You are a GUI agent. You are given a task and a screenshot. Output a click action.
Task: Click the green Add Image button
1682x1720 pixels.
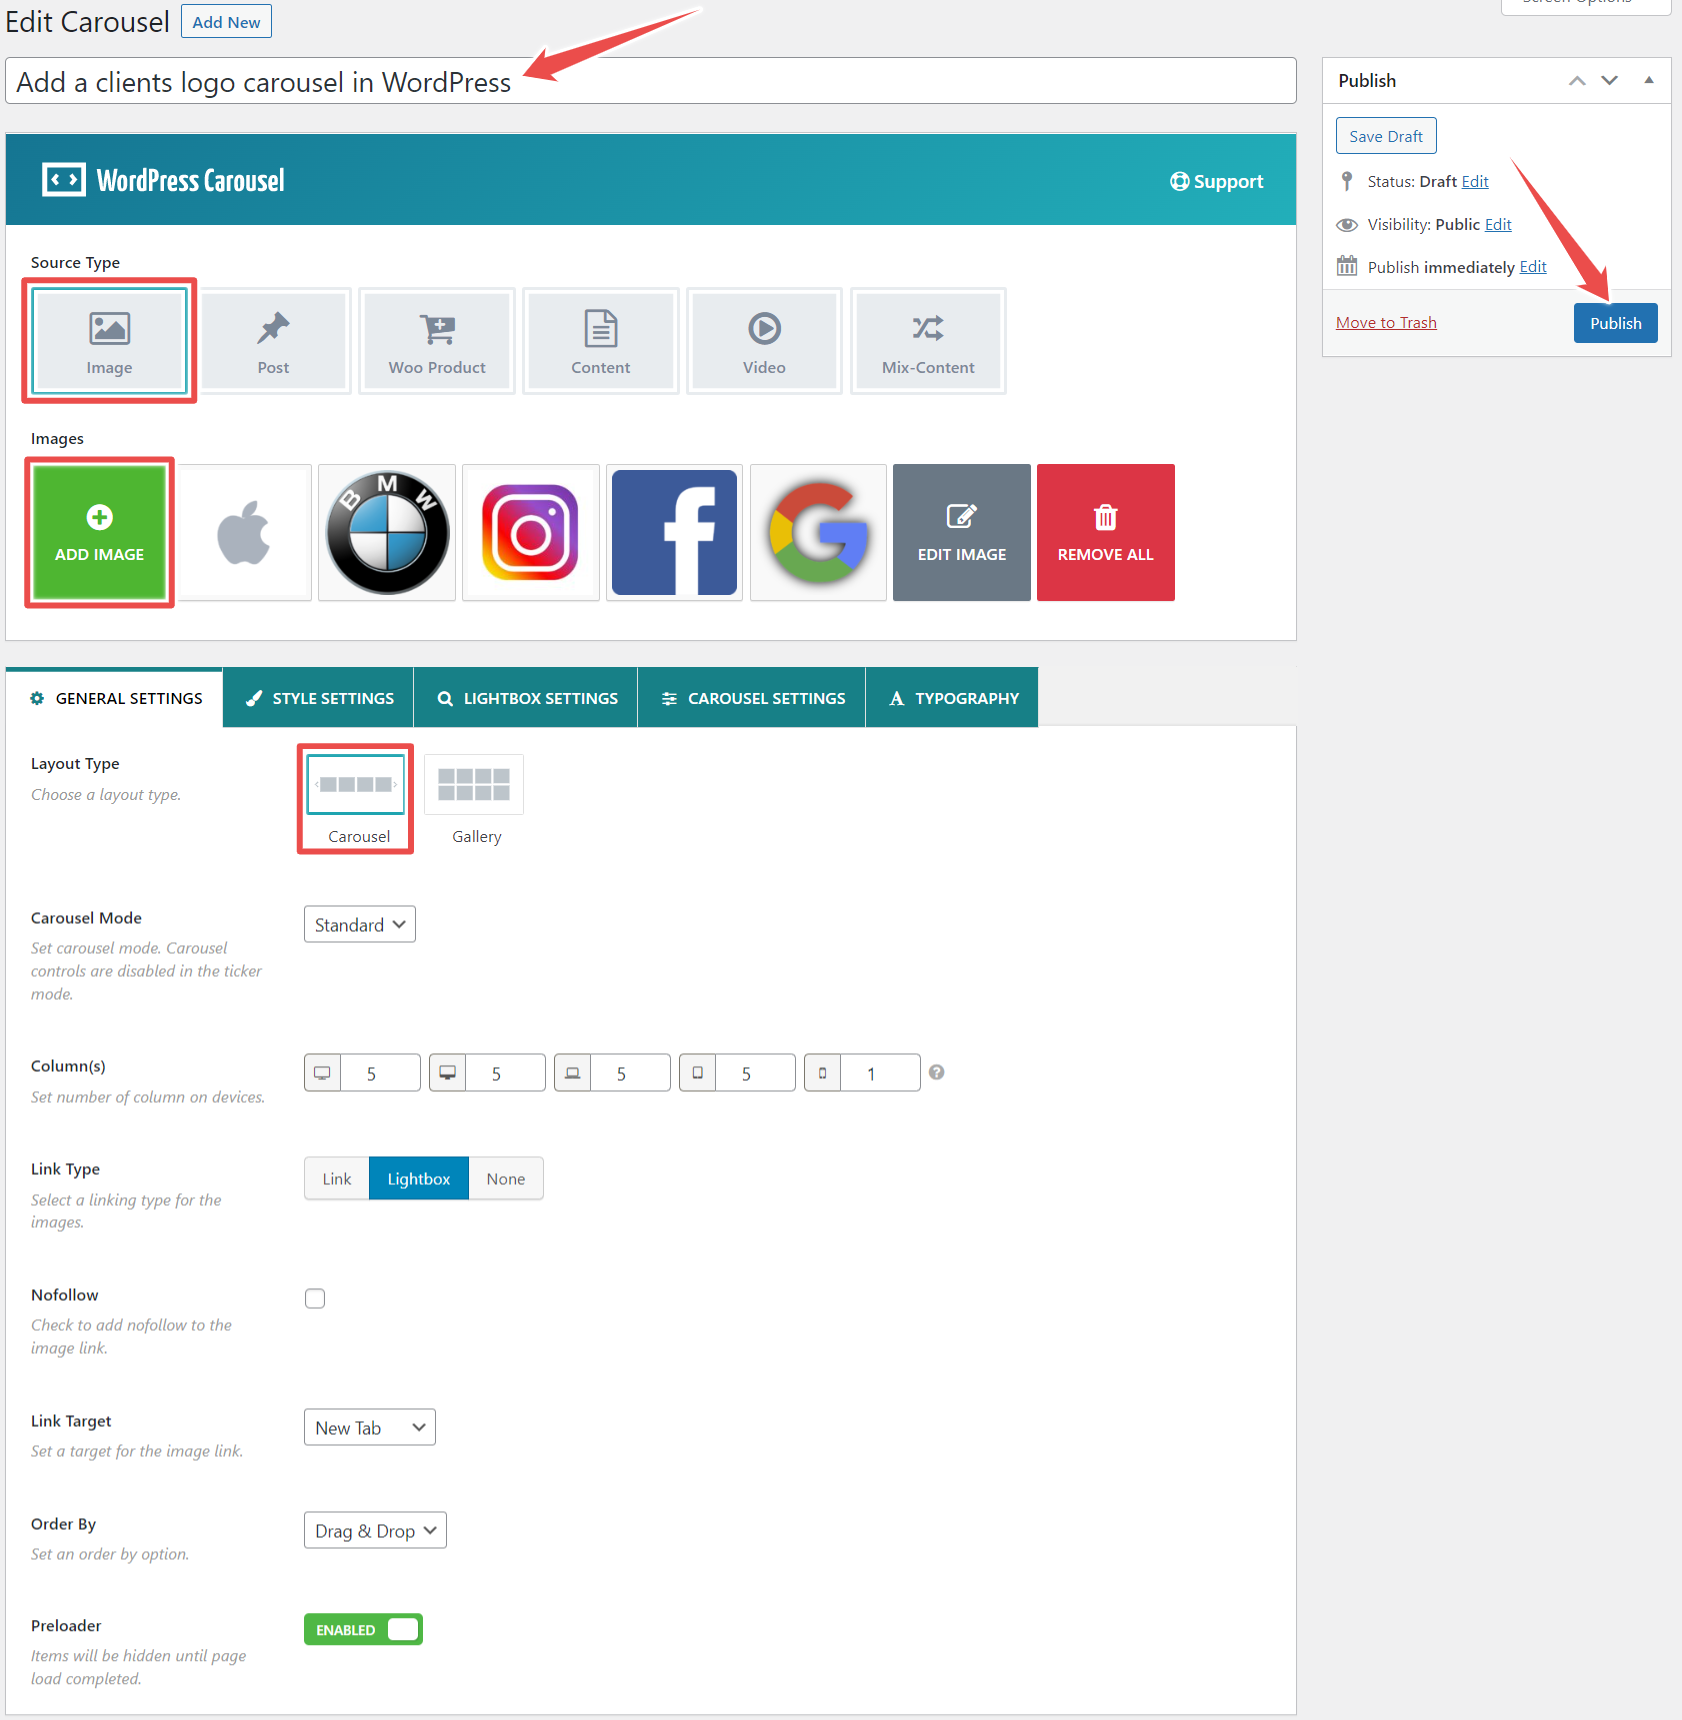click(99, 532)
